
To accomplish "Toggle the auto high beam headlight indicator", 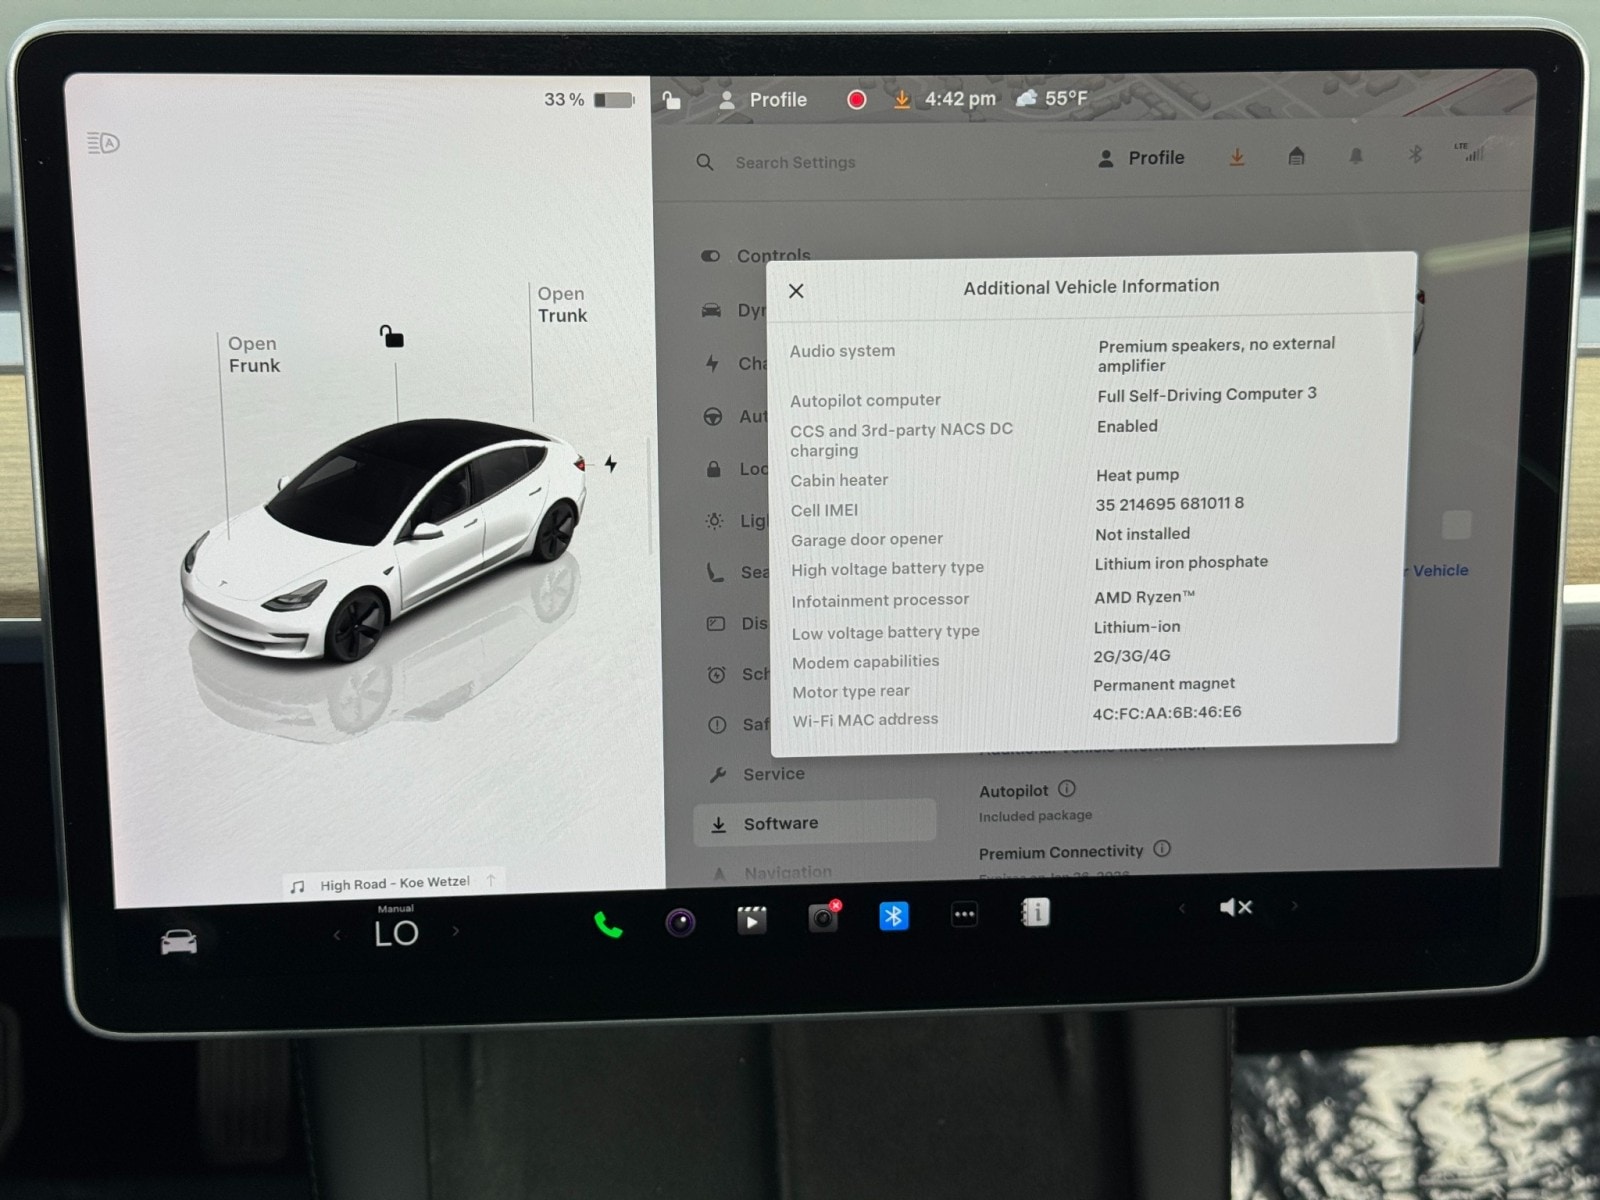I will pyautogui.click(x=103, y=143).
